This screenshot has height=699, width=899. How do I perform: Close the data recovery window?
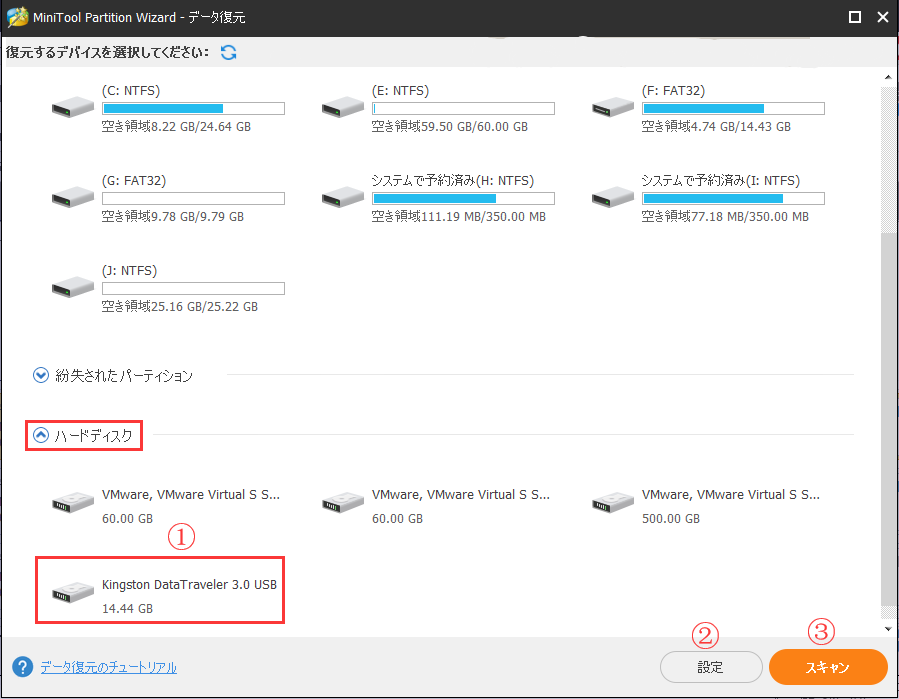(x=883, y=17)
